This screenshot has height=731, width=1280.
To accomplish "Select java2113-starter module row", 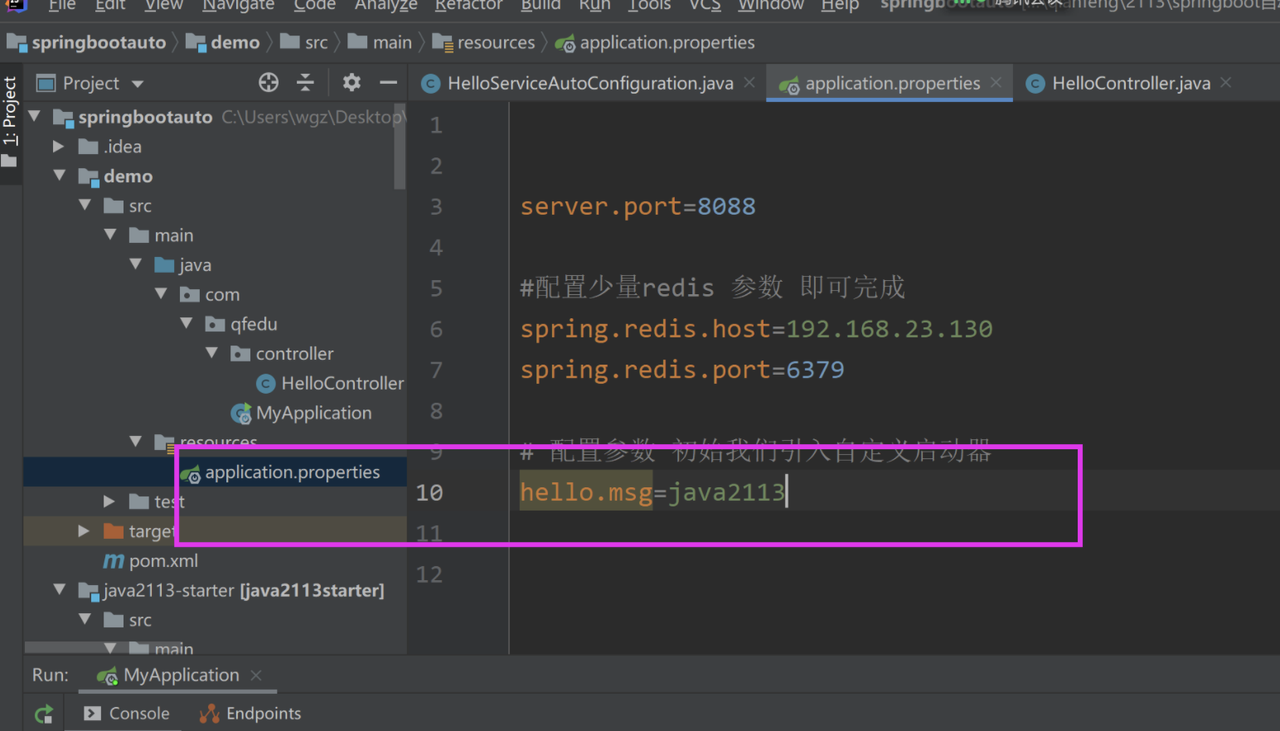I will tap(215, 590).
